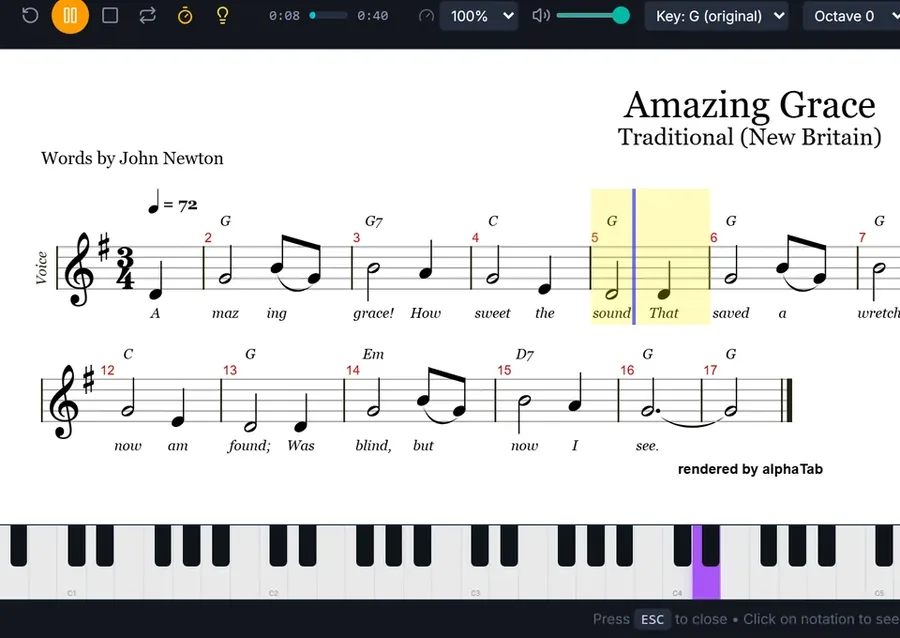The width and height of the screenshot is (900, 638).
Task: Click the G7 chord symbol
Action: 374,221
